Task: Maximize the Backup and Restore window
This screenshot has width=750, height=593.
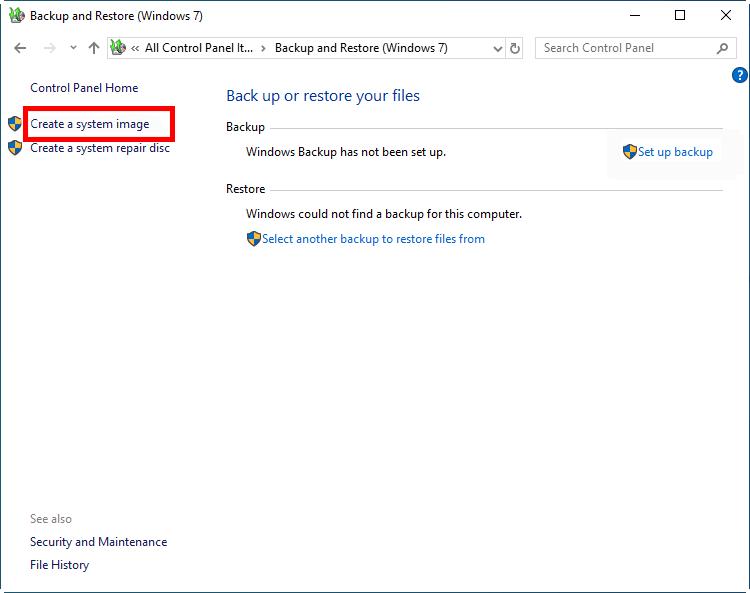Action: pos(680,15)
